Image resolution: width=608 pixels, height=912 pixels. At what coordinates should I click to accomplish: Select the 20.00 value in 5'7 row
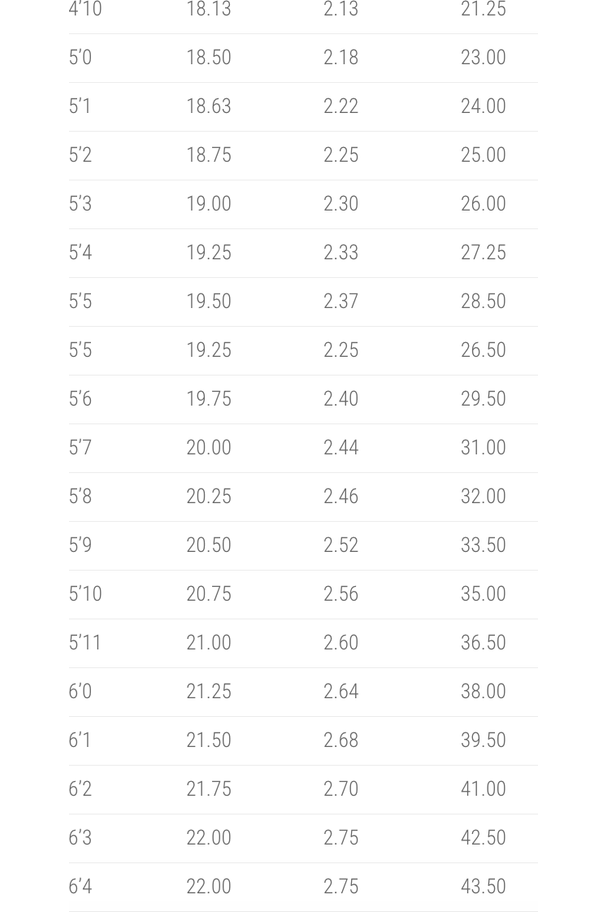point(208,448)
